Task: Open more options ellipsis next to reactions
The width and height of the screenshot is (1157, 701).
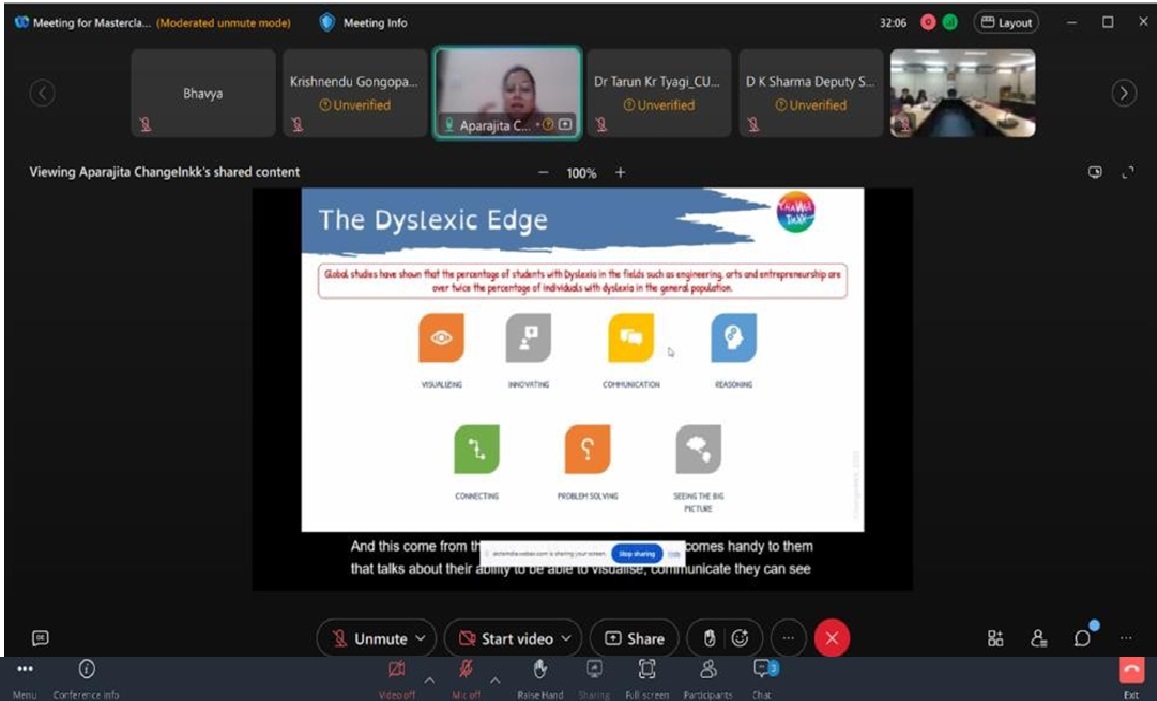Action: point(789,638)
